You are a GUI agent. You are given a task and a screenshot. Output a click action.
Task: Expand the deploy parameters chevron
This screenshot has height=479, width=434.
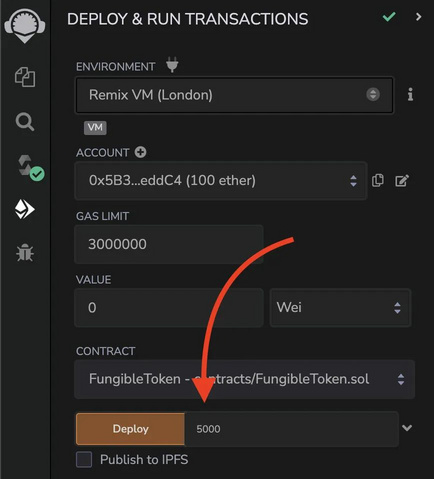407,428
